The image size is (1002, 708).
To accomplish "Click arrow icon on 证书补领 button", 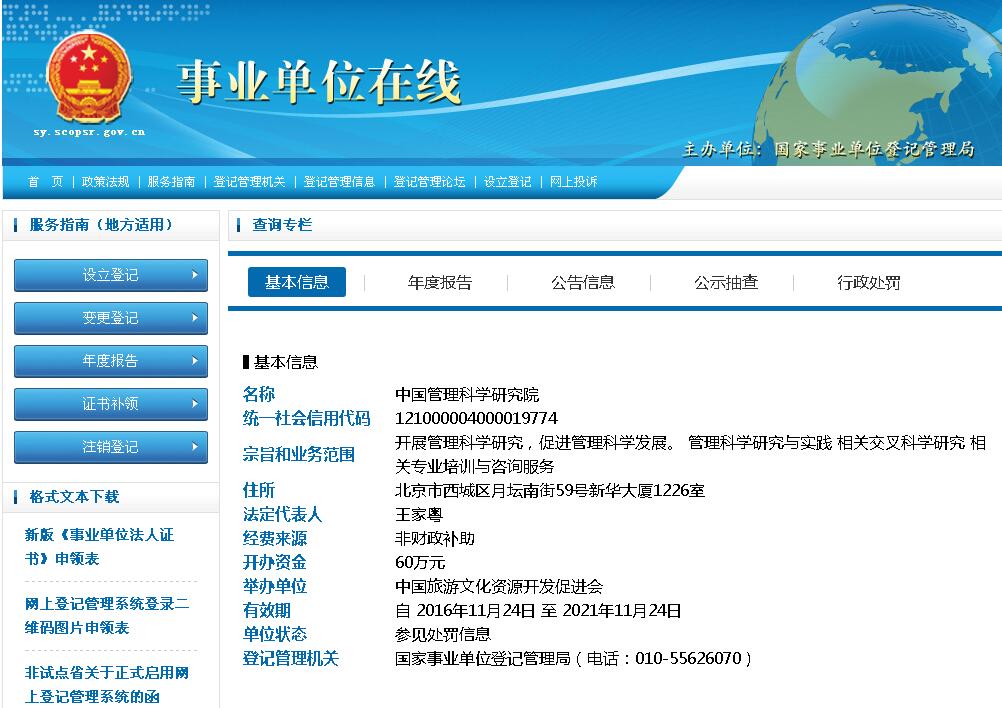I will (195, 403).
